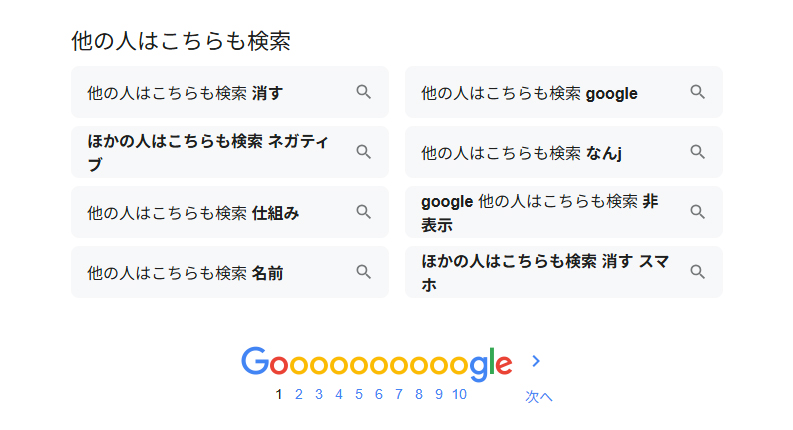This screenshot has height=430, width=793.
Task: Click search icon next to "仕組み" suggestion
Action: pos(363,212)
